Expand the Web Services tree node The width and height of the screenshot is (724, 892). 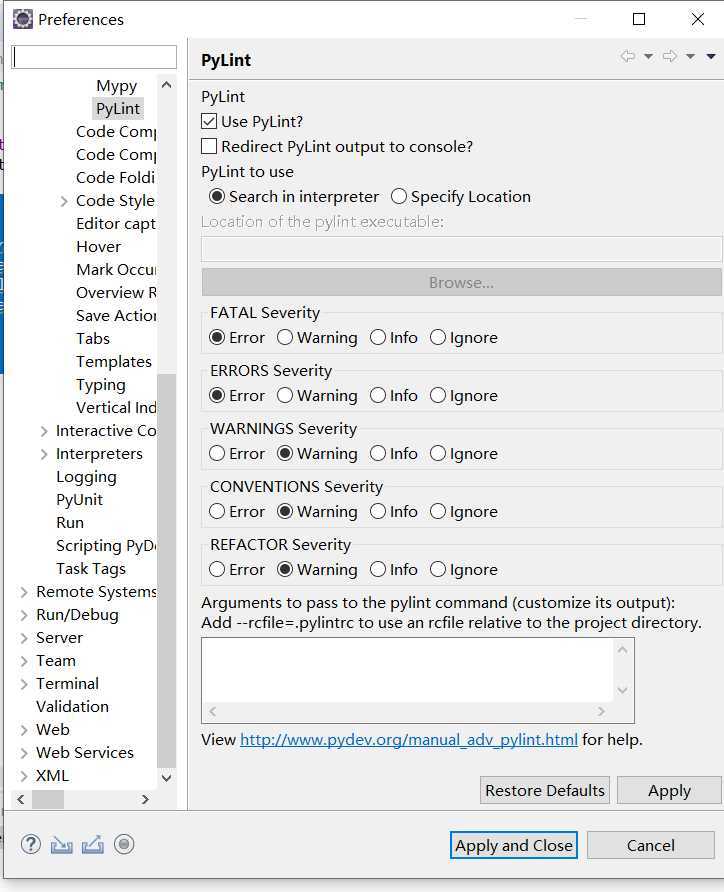pyautogui.click(x=24, y=754)
